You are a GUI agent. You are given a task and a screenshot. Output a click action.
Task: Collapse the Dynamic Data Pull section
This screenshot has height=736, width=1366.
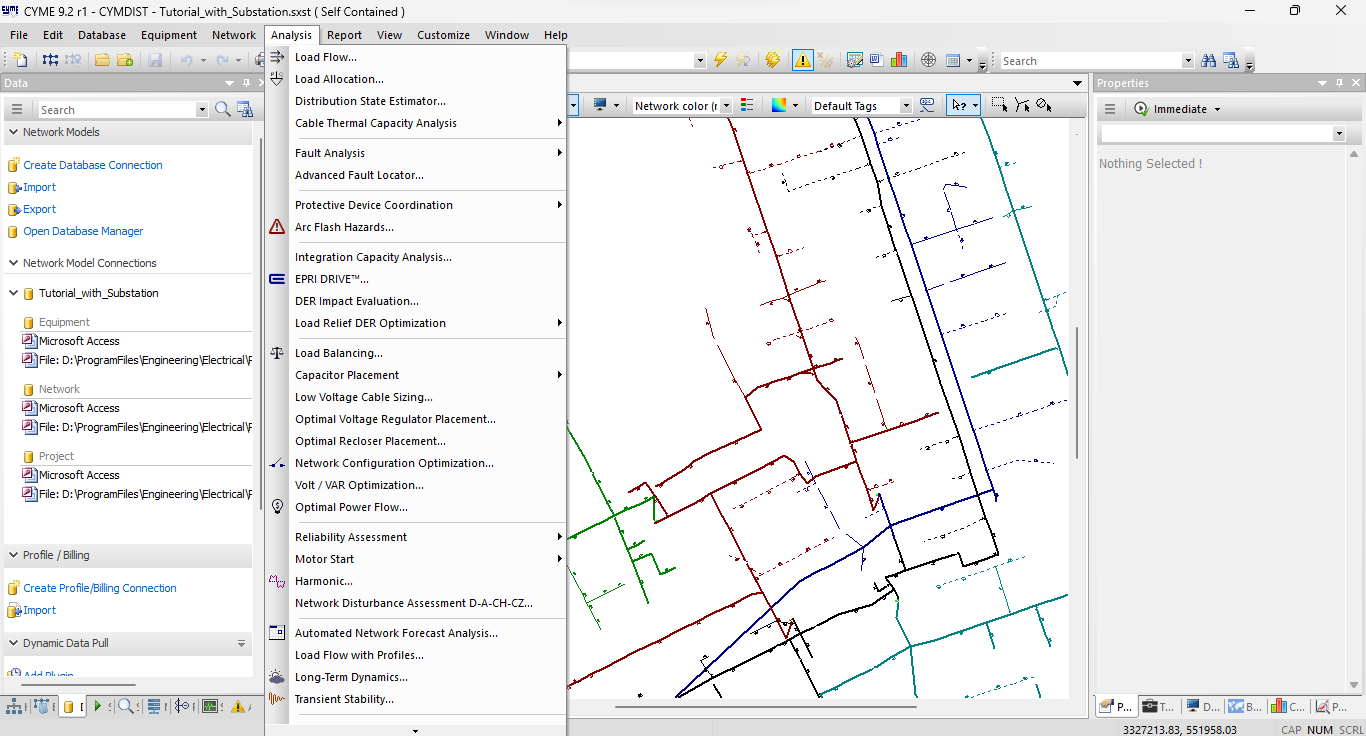13,643
